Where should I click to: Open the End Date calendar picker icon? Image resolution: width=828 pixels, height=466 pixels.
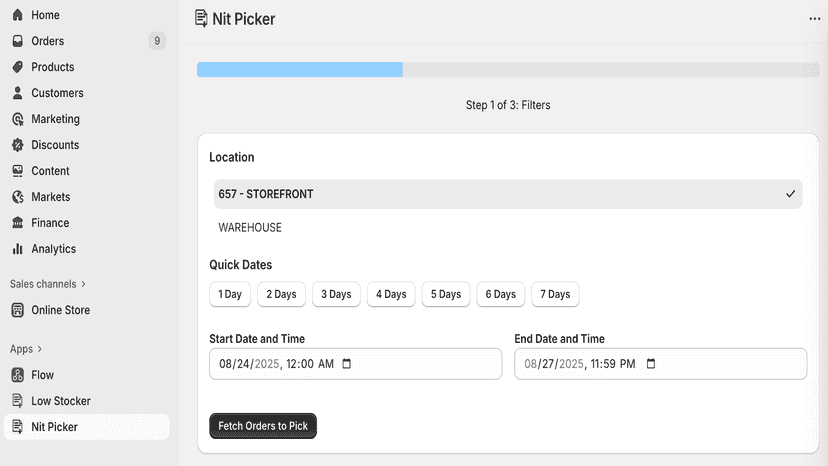pos(651,364)
